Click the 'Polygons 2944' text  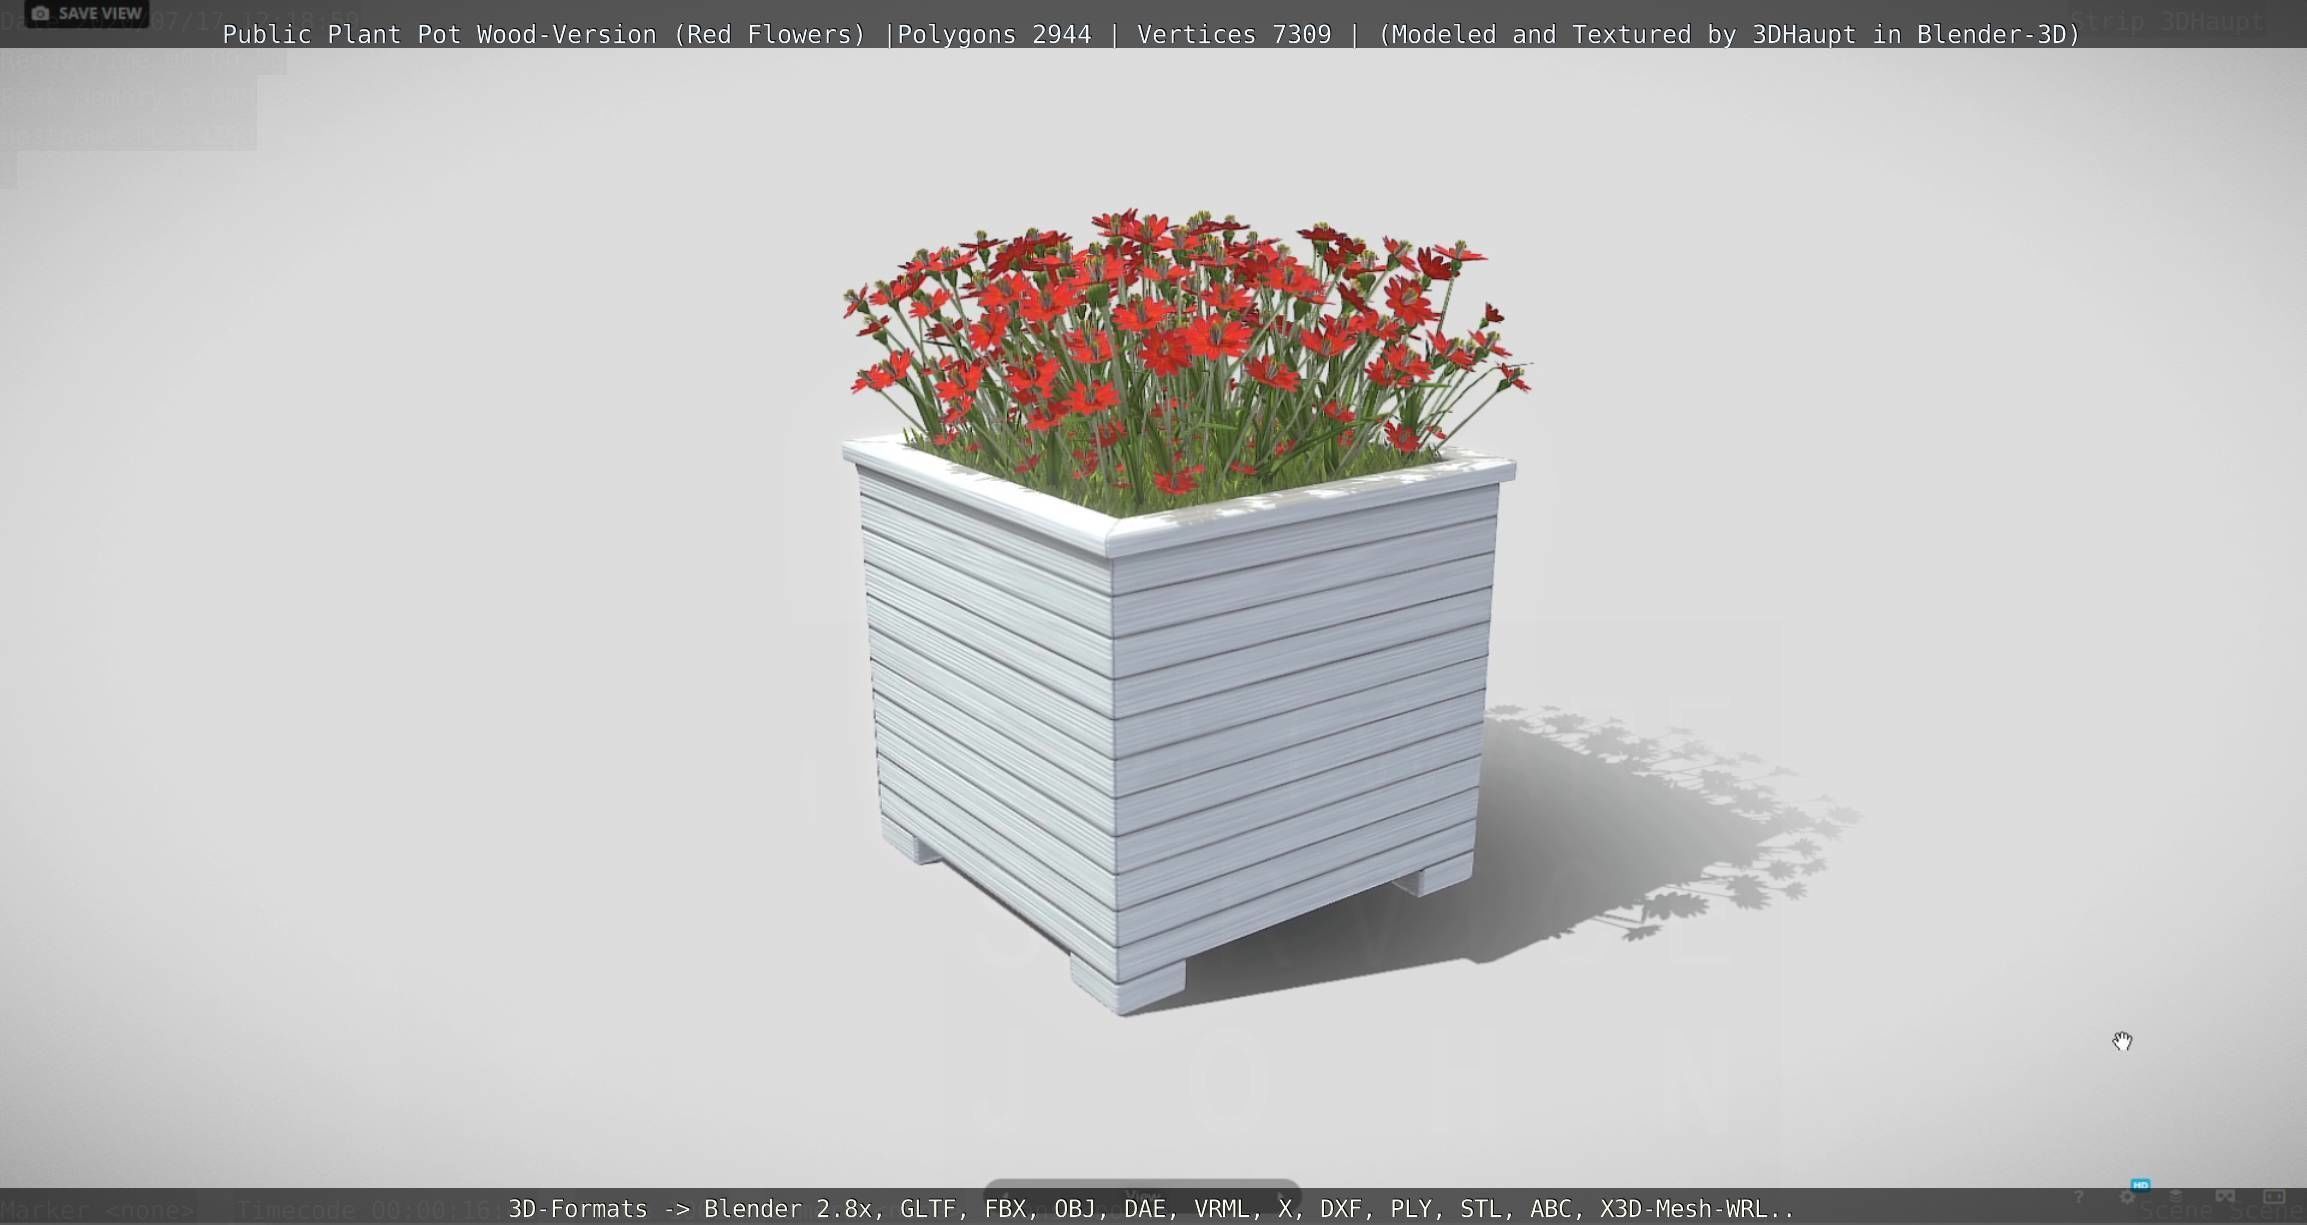click(994, 35)
